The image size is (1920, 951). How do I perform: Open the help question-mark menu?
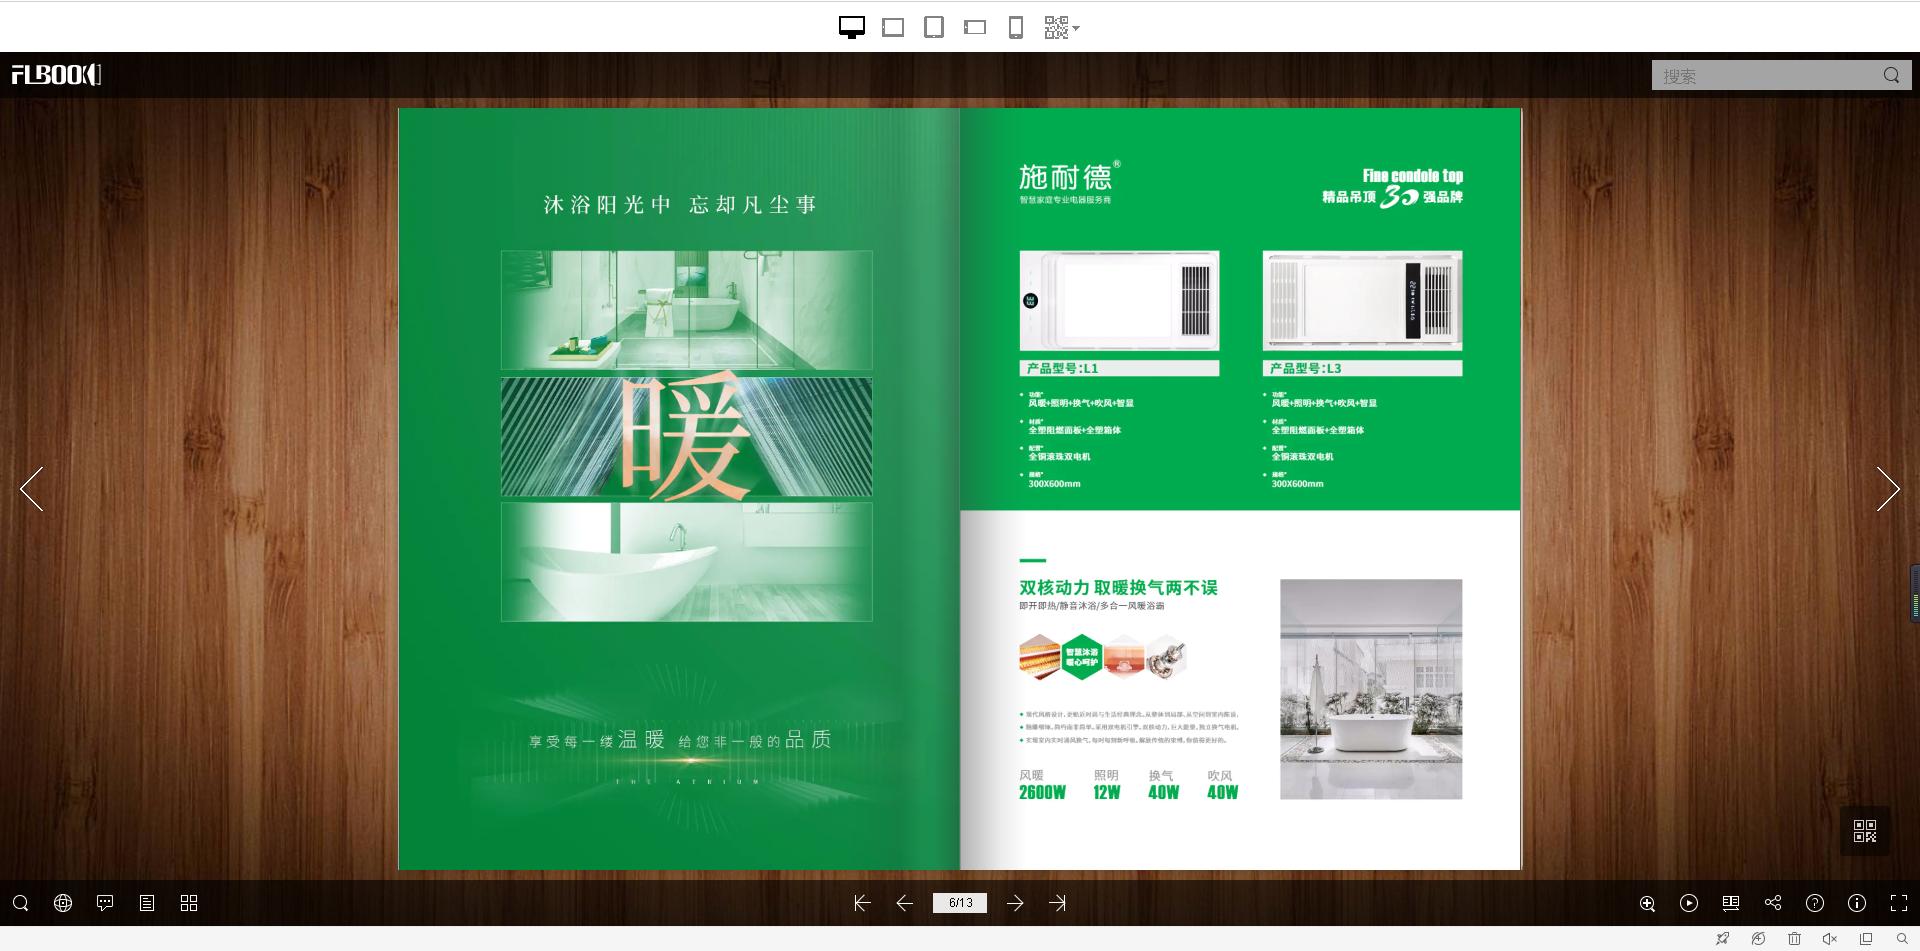pyautogui.click(x=1817, y=903)
